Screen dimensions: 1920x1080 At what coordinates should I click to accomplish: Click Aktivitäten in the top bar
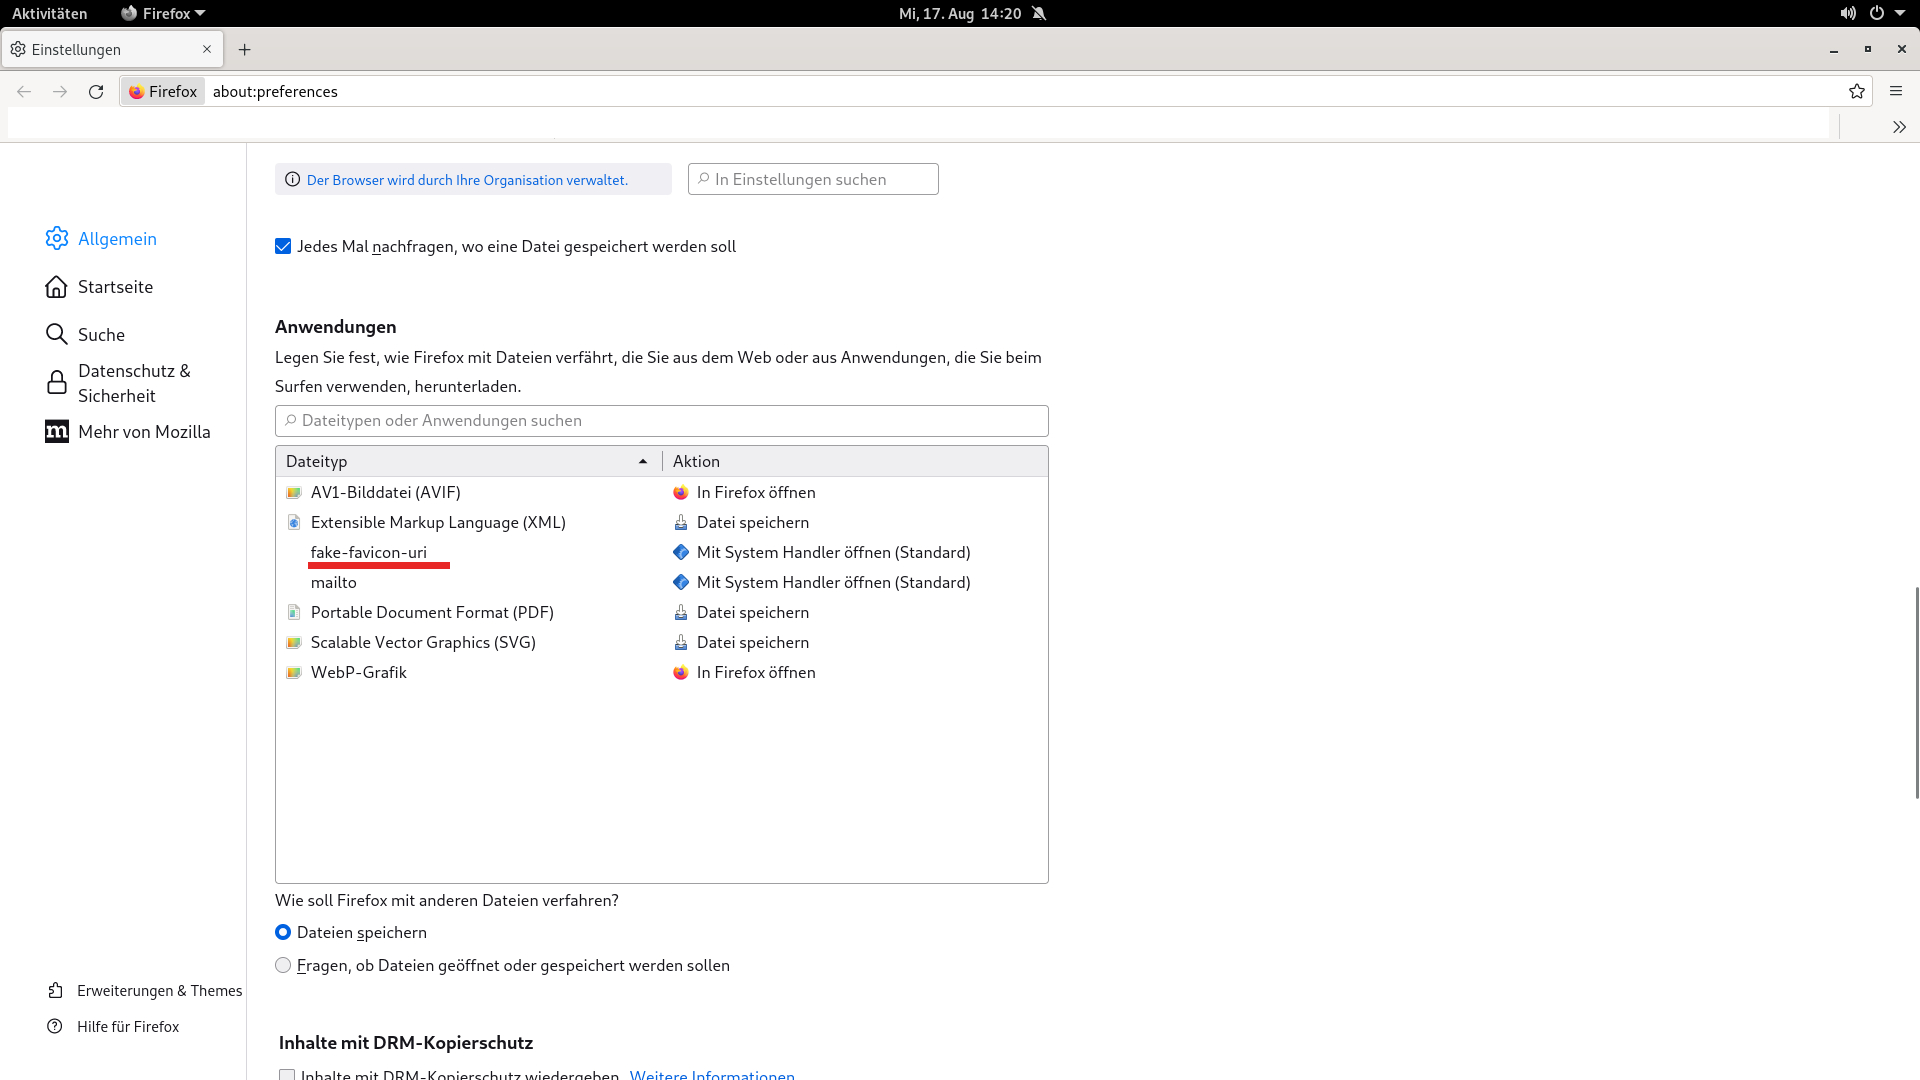(50, 13)
